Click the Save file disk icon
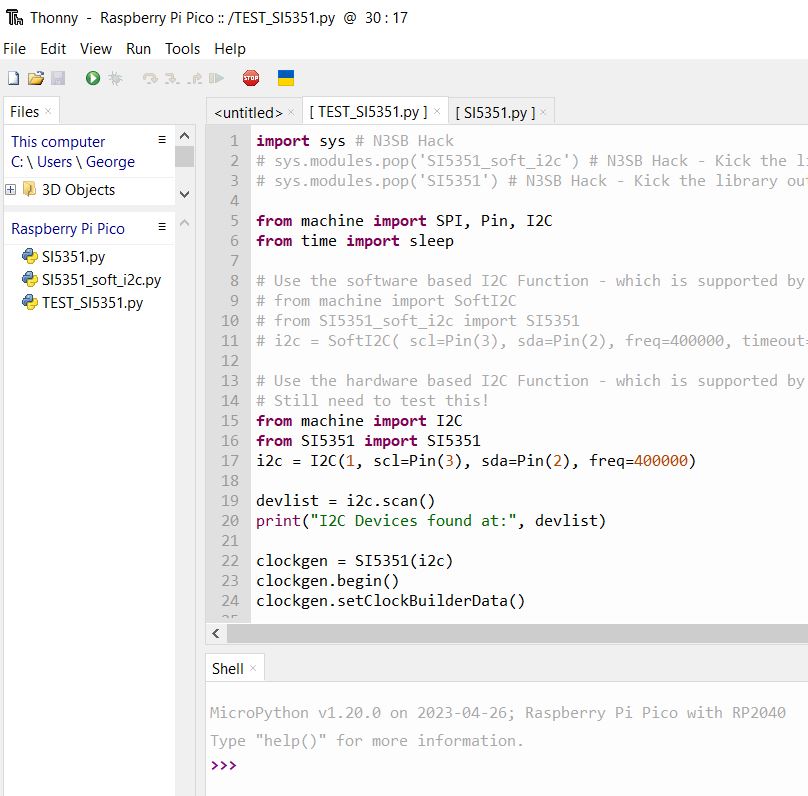808x796 pixels. click(x=57, y=78)
